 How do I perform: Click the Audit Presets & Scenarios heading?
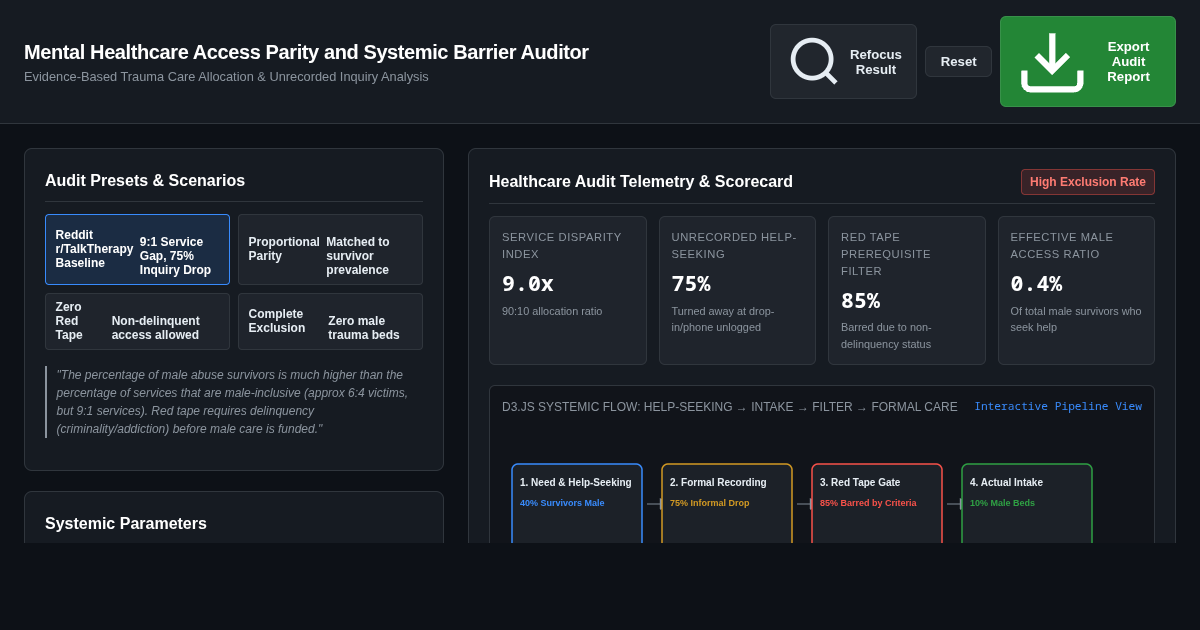click(x=145, y=181)
